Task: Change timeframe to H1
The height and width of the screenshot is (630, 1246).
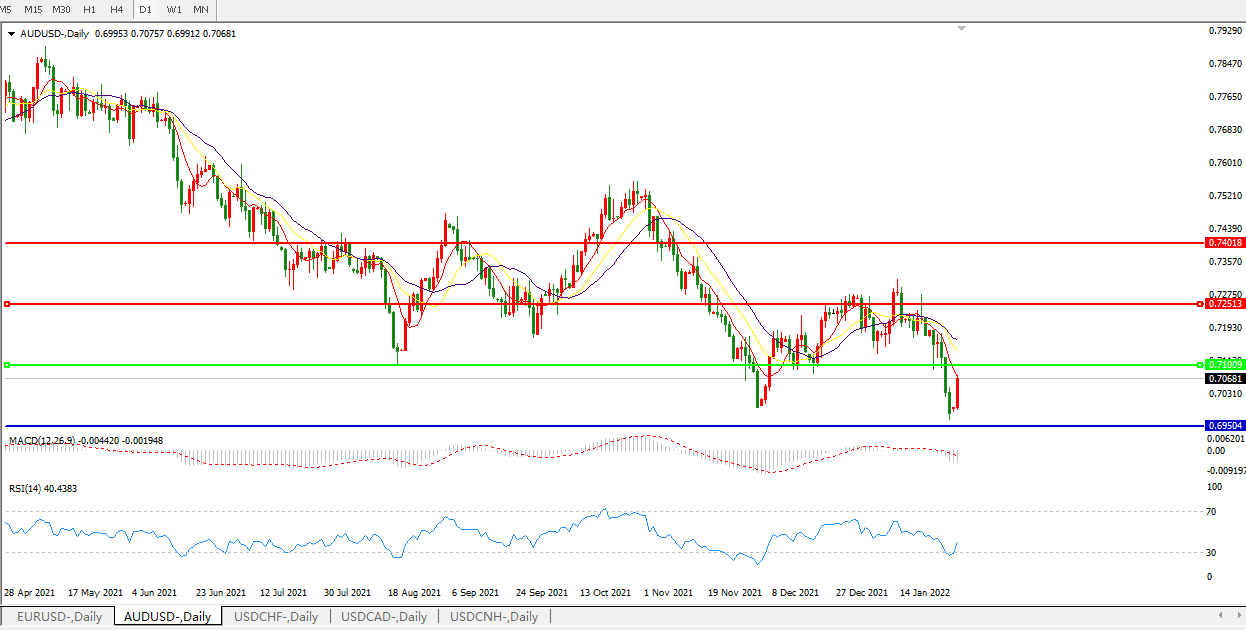Action: 90,9
